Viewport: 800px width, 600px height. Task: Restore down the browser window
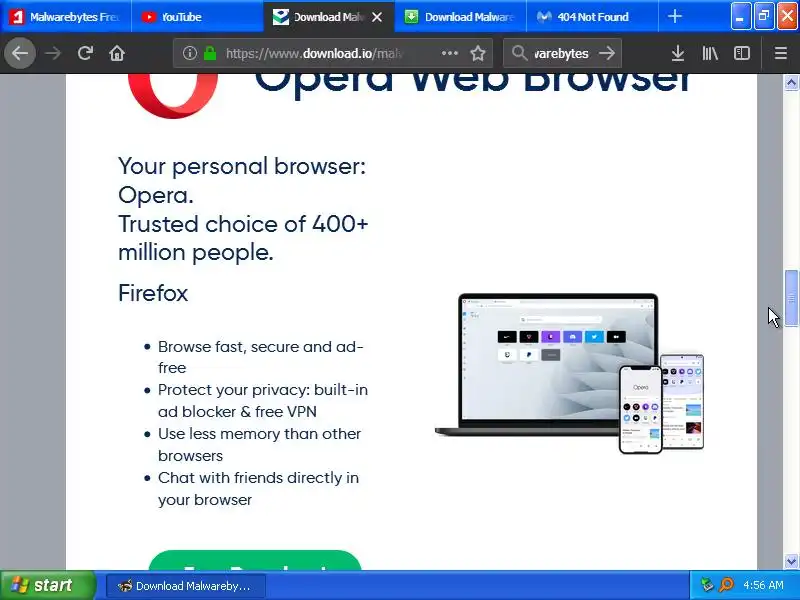764,16
